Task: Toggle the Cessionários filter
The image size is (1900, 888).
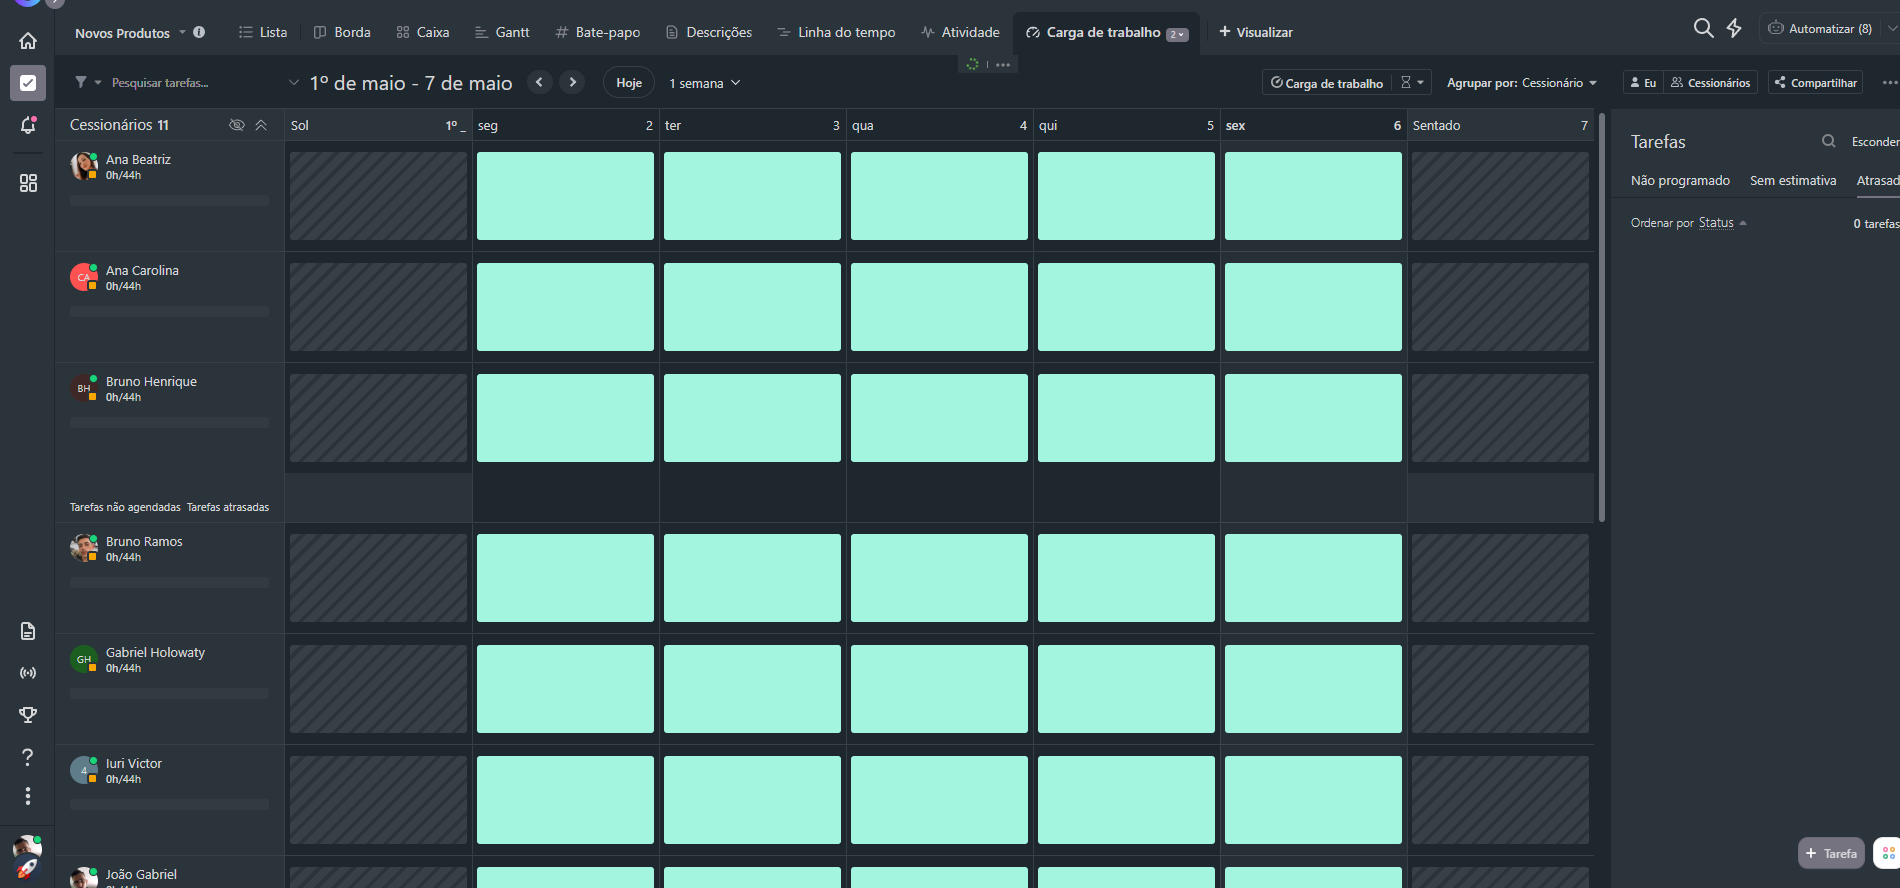Action: click(x=1710, y=83)
